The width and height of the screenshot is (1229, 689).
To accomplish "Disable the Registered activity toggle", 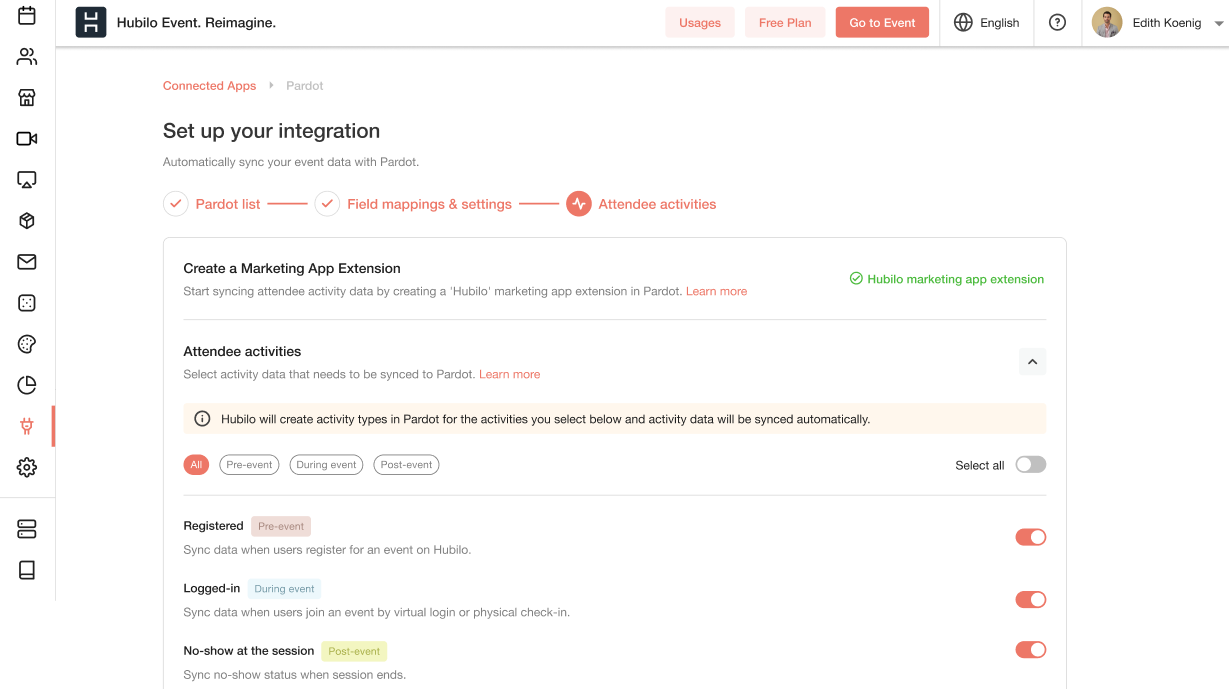I will click(x=1031, y=537).
